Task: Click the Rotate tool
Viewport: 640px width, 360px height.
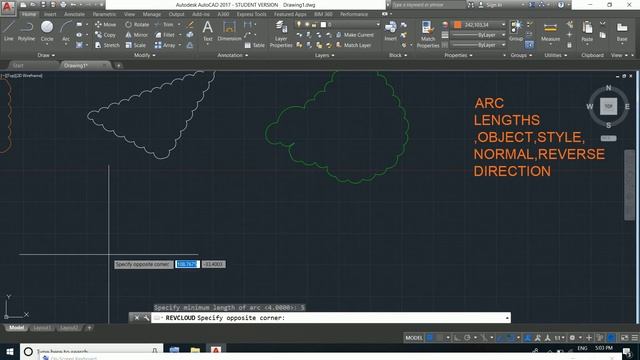Action: [137, 24]
